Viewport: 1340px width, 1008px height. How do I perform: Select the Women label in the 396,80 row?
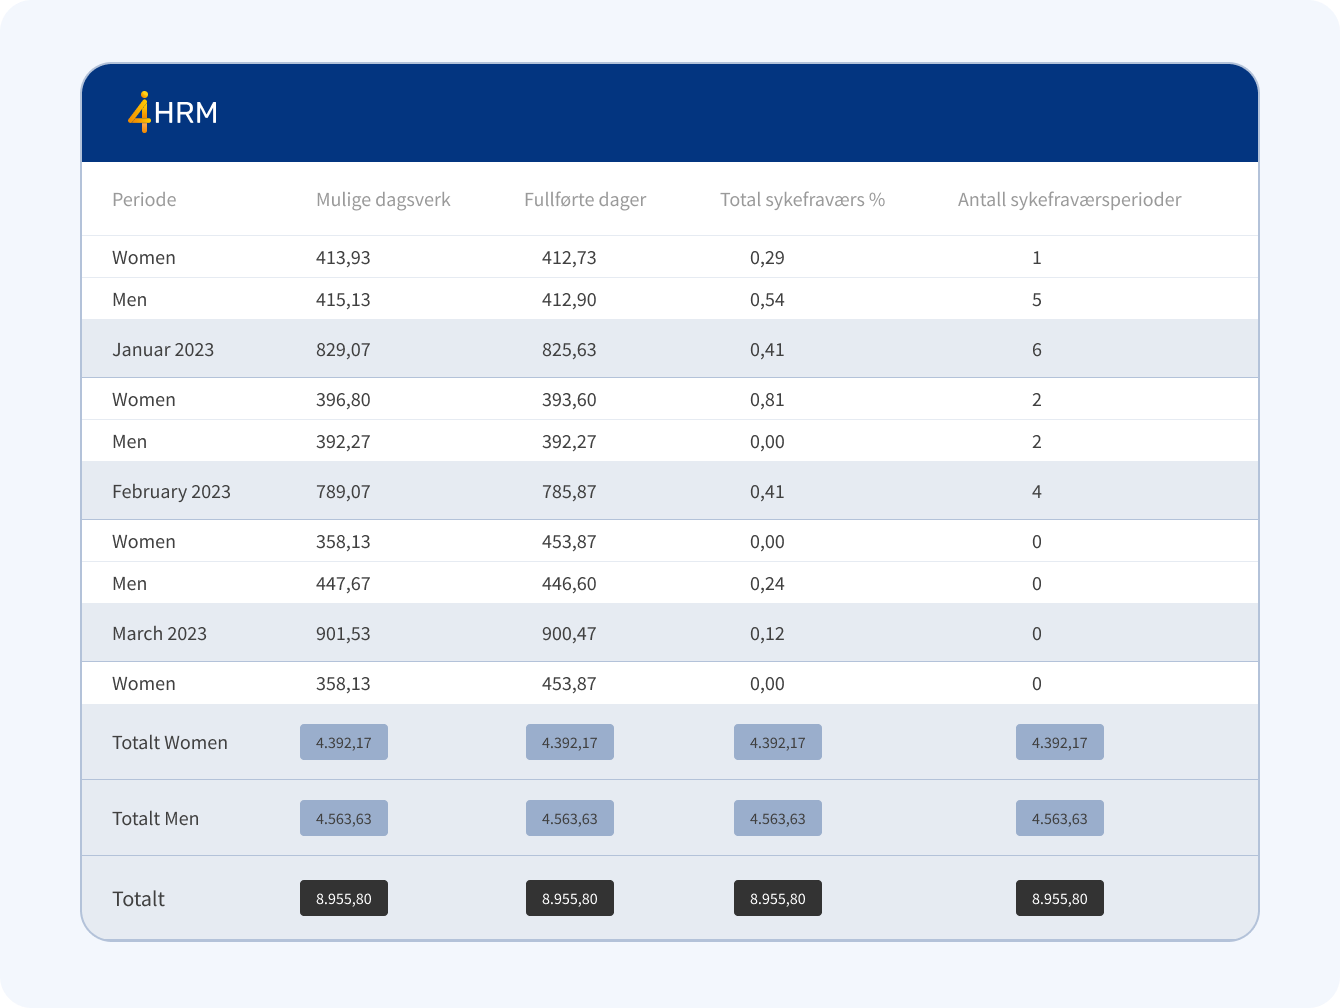[144, 399]
